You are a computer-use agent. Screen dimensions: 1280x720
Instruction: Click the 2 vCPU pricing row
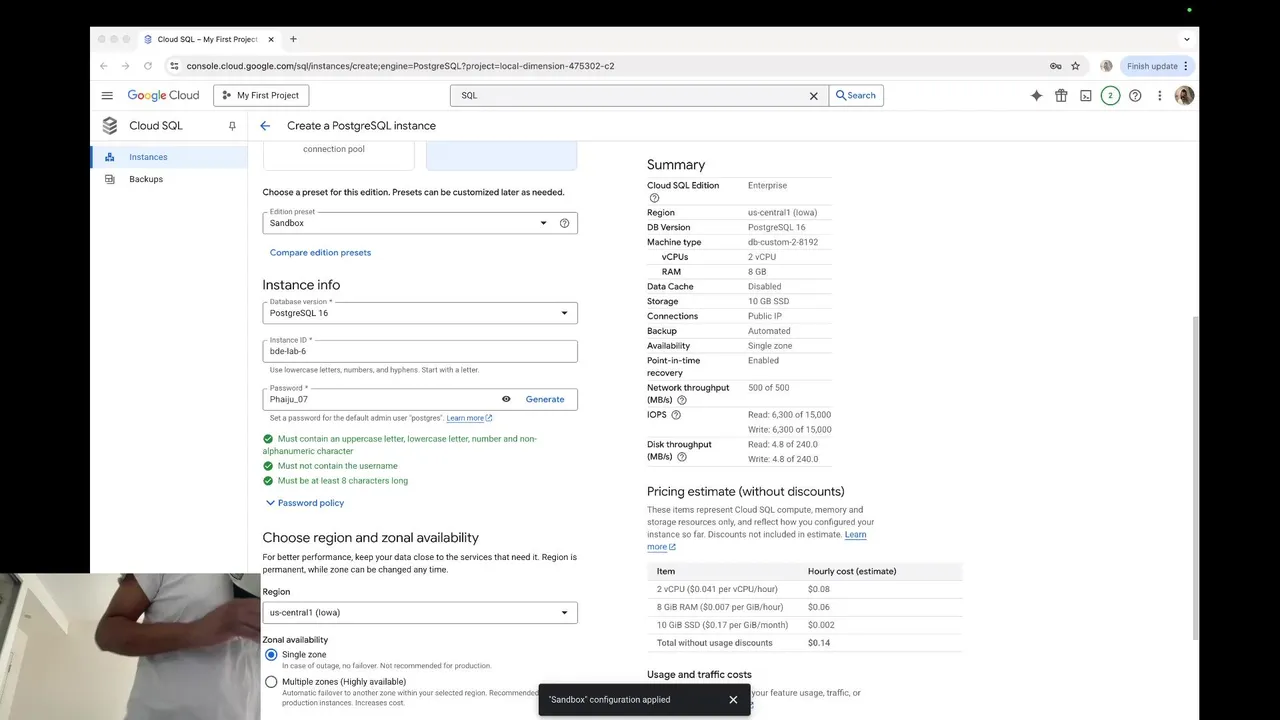pyautogui.click(x=804, y=589)
